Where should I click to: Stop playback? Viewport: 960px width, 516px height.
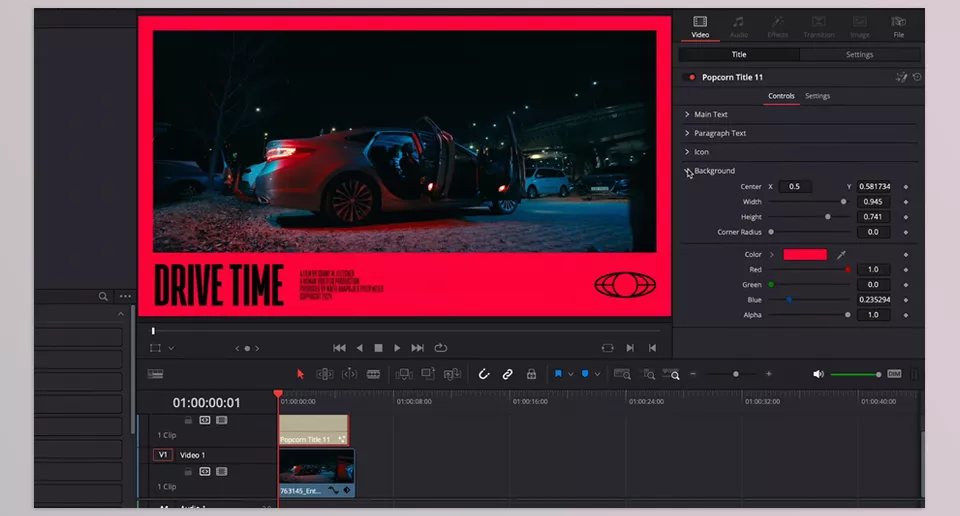pyautogui.click(x=378, y=348)
